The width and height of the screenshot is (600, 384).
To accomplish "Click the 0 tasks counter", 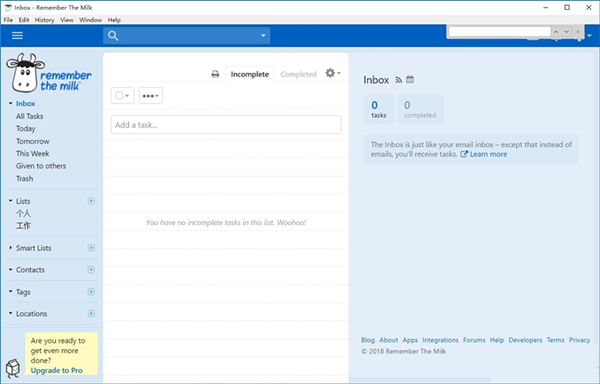I will [x=379, y=109].
